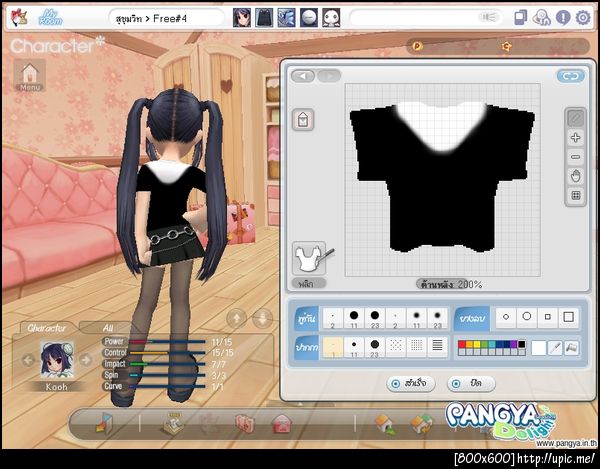Screen dimensions: 600x469
Task: Choose hard brush size 11
Action: 354,318
